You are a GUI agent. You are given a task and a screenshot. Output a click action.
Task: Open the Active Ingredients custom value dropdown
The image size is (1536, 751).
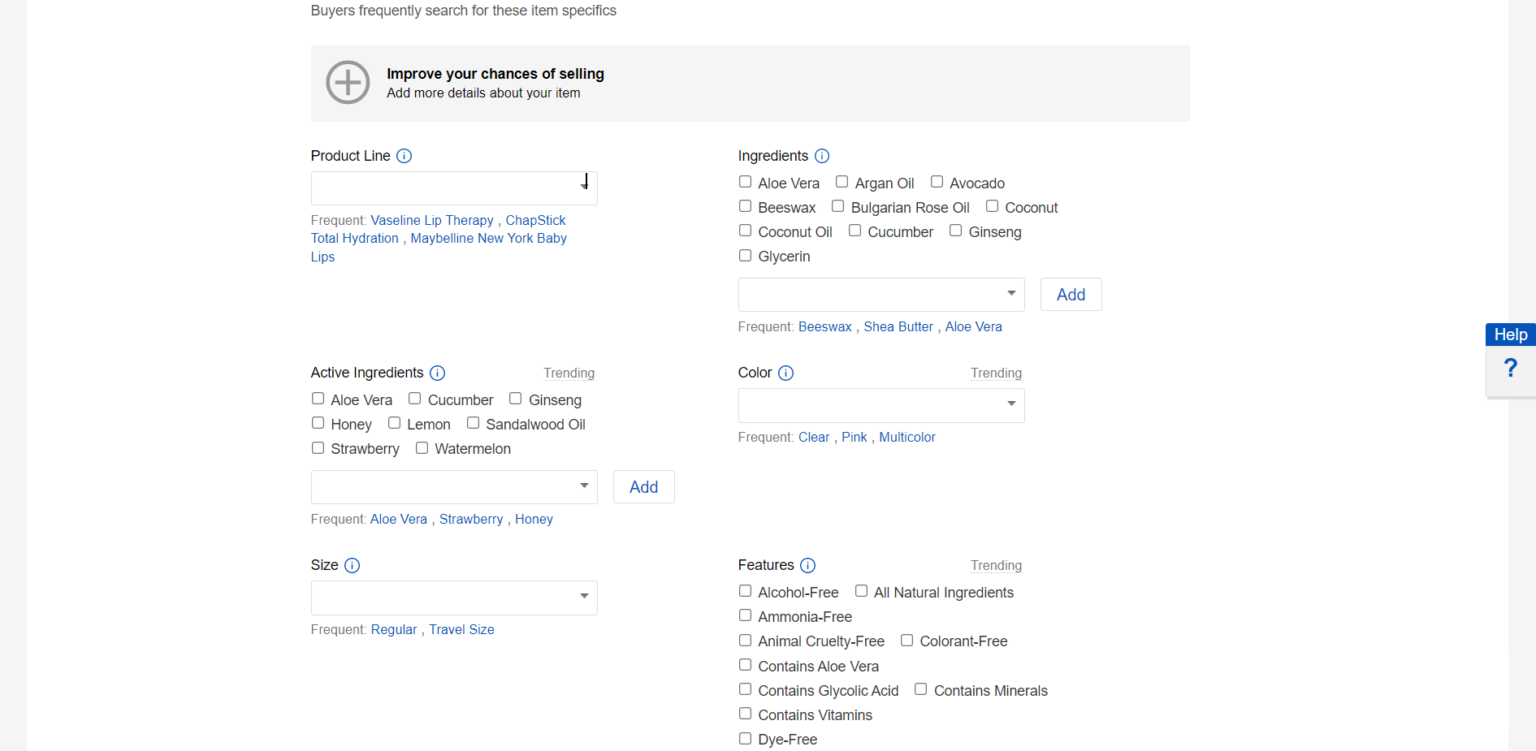pos(454,486)
